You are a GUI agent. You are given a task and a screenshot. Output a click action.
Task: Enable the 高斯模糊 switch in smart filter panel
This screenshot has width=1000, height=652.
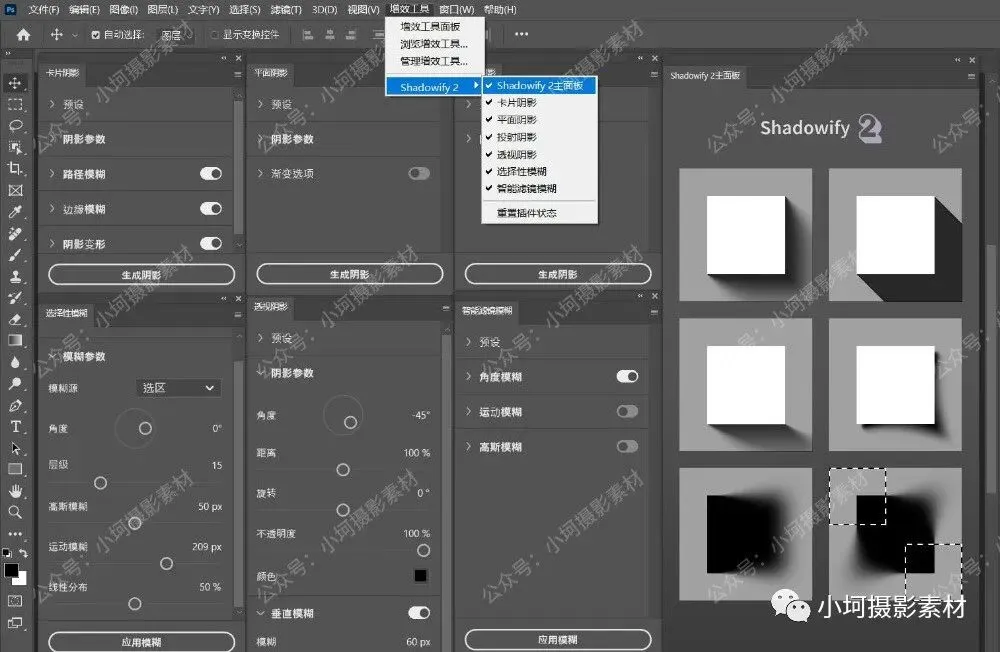coord(628,447)
